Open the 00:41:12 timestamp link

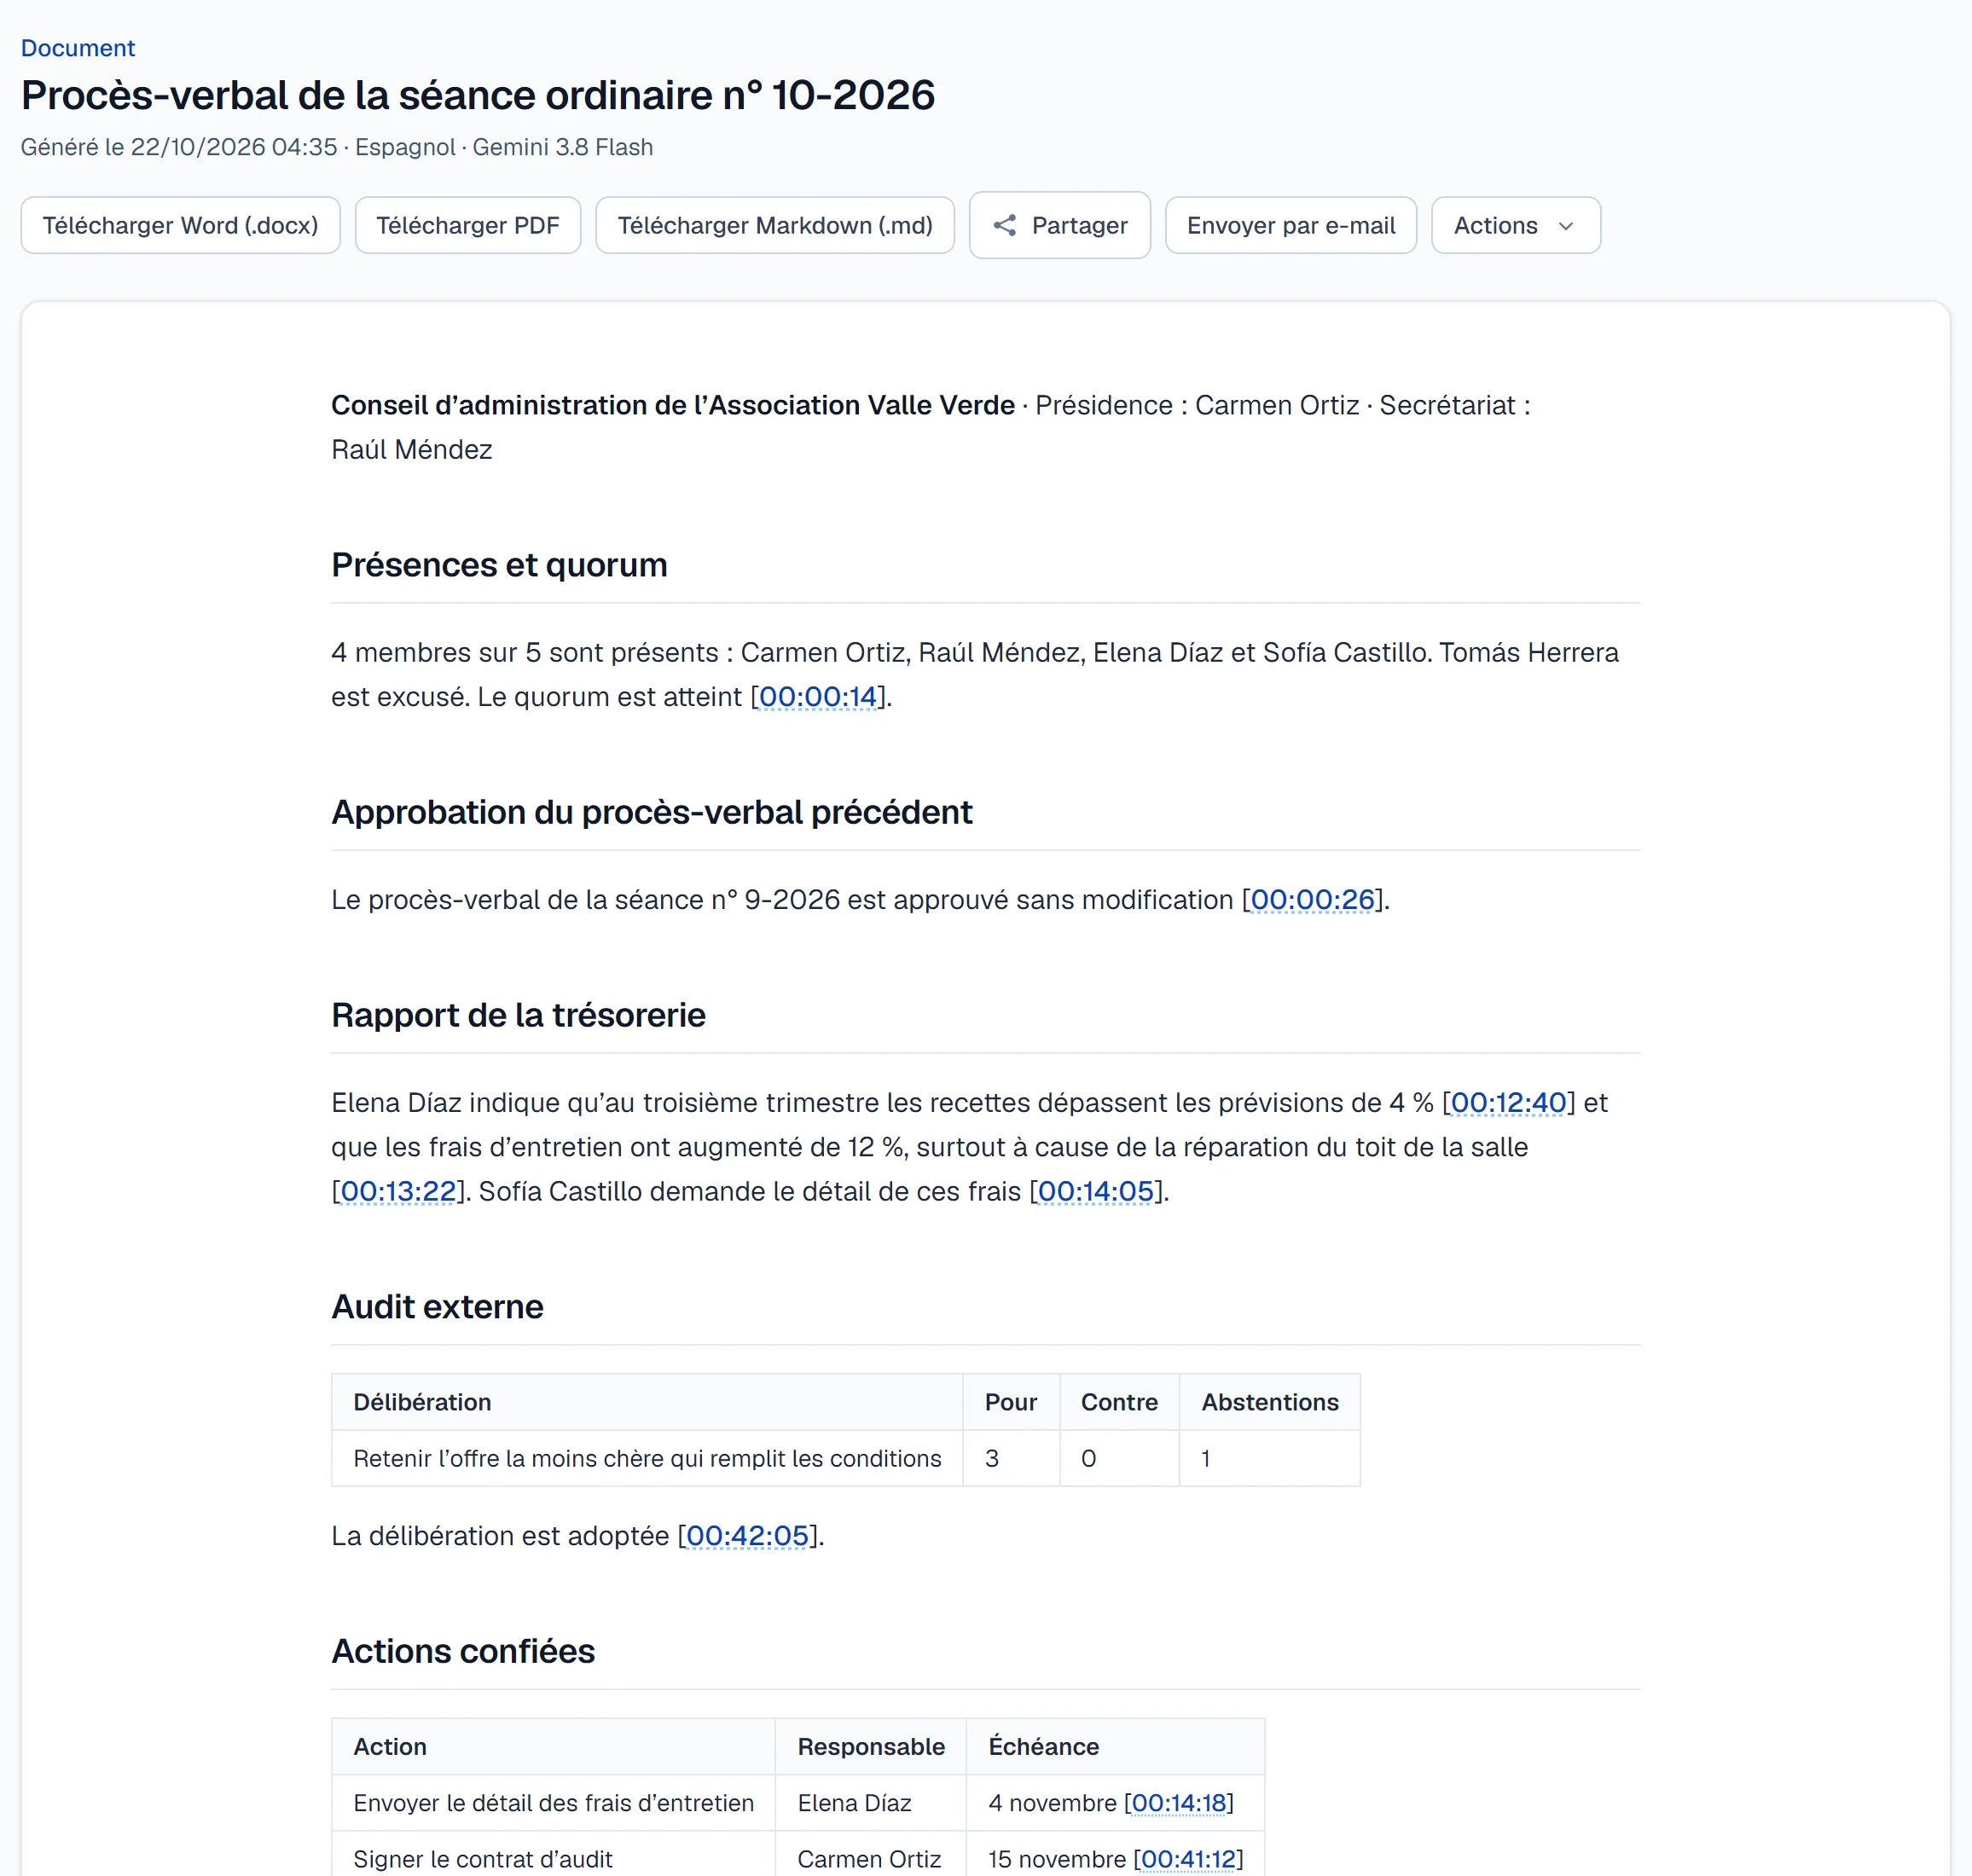(1188, 1859)
